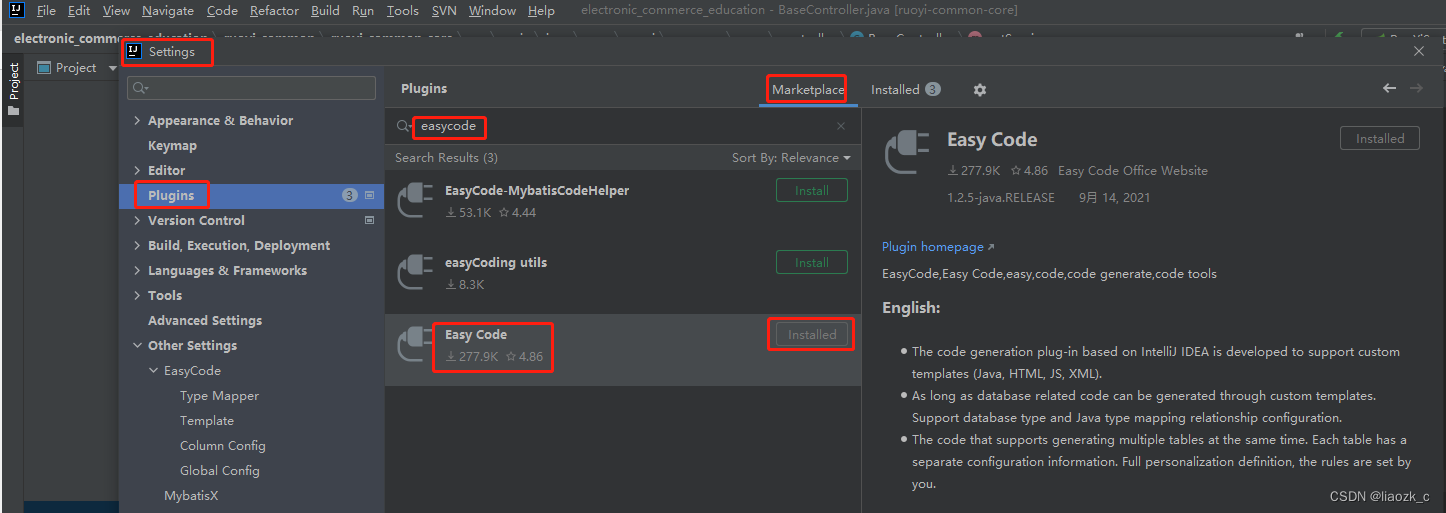This screenshot has width=1446, height=513.
Task: Open the Project side tool window tab
Action: (13, 90)
